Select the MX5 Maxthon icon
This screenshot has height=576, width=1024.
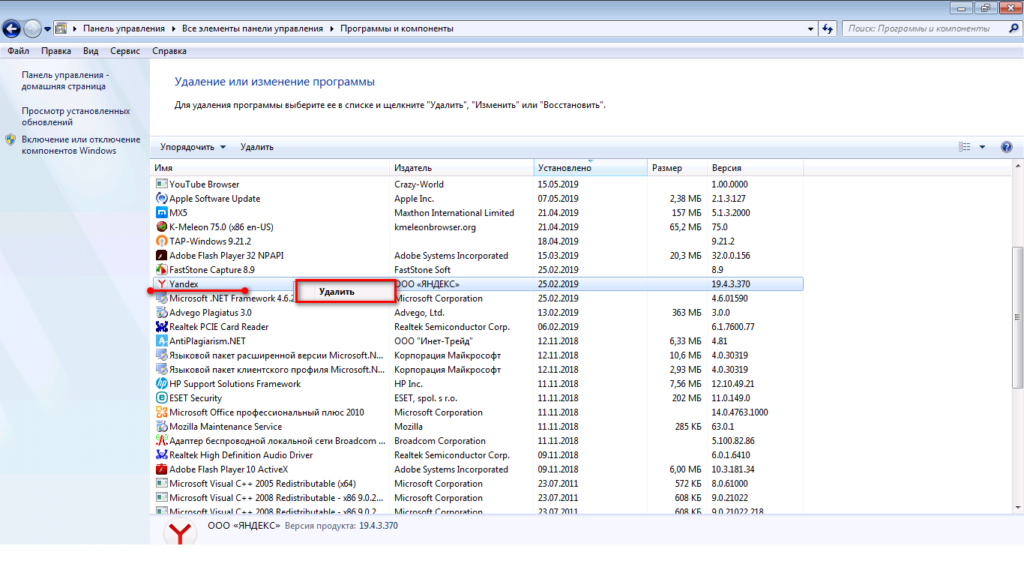[161, 213]
